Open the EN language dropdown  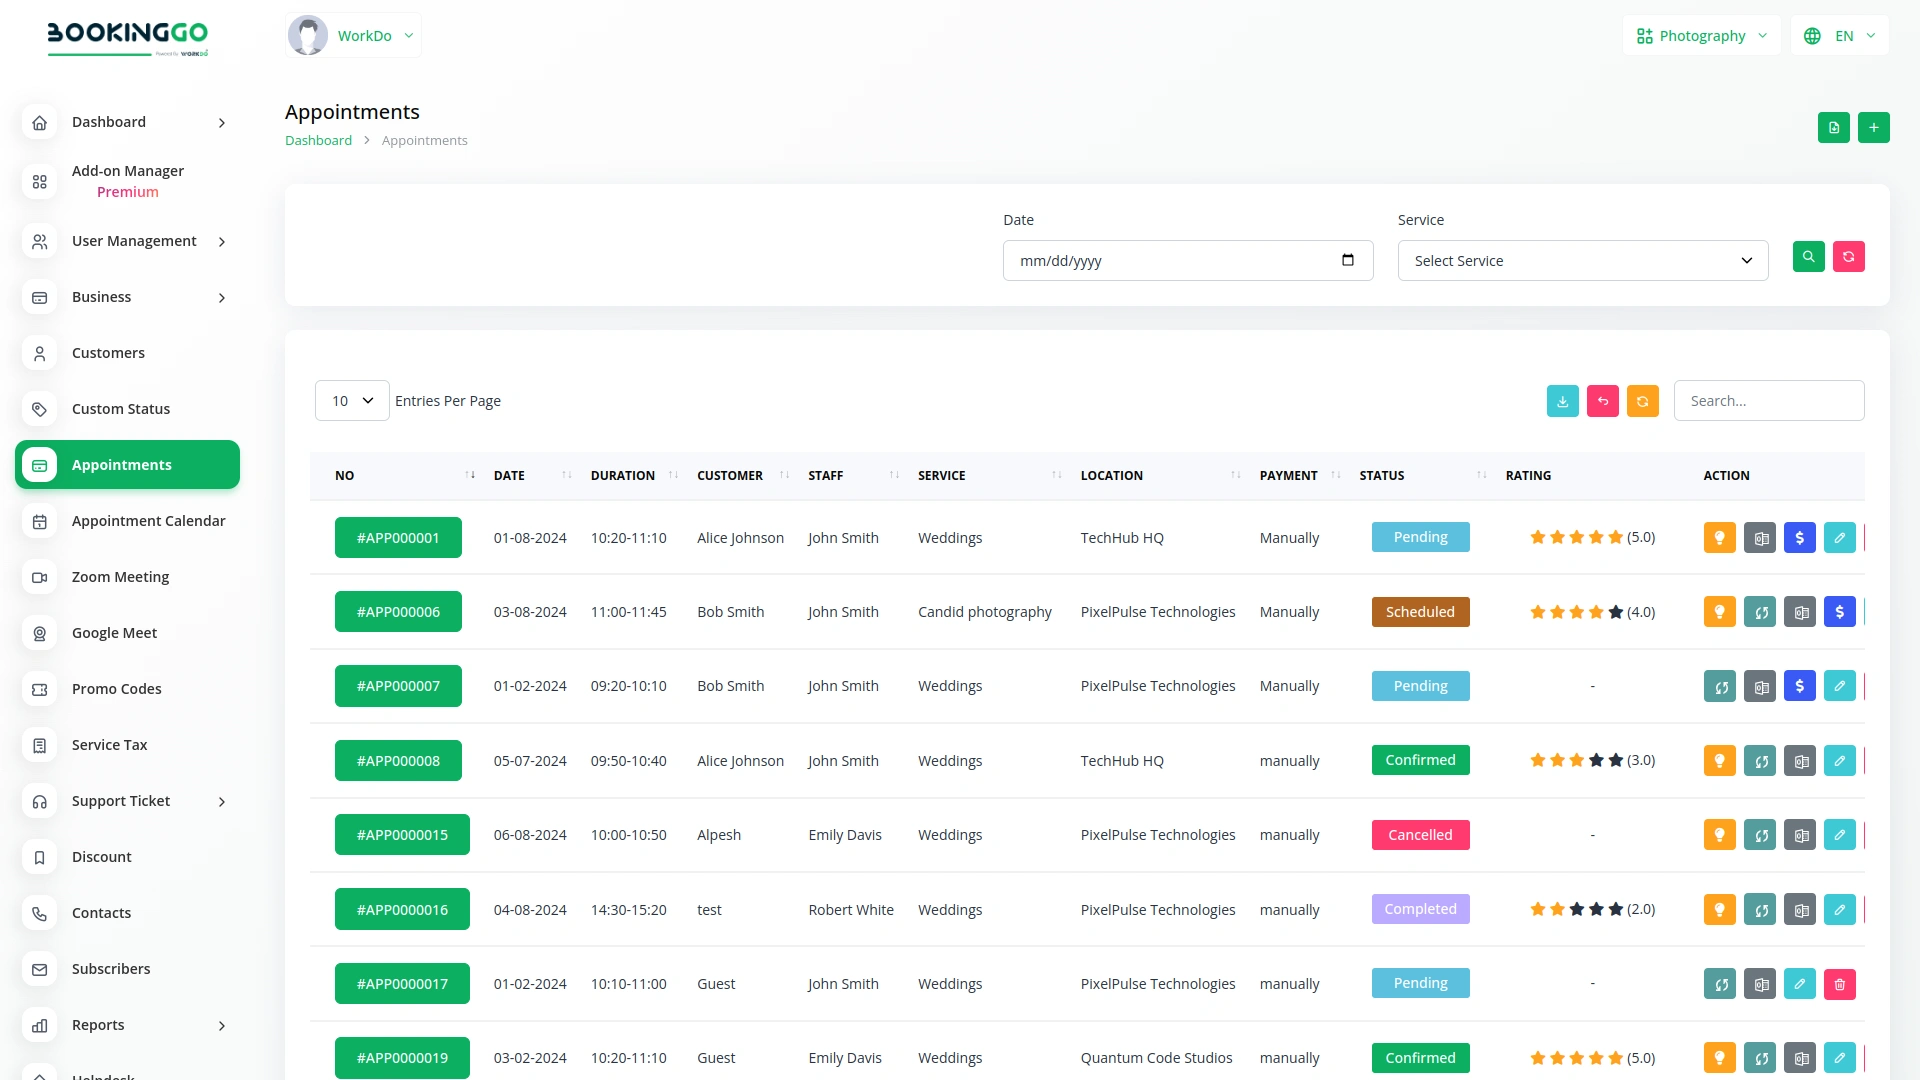click(1839, 35)
